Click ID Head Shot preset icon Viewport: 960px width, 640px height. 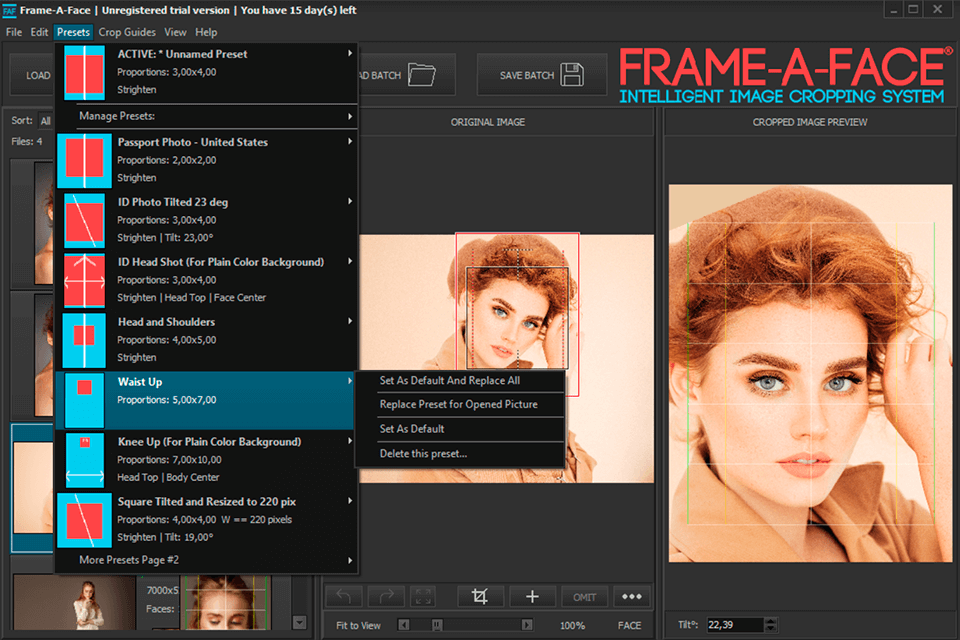[84, 280]
